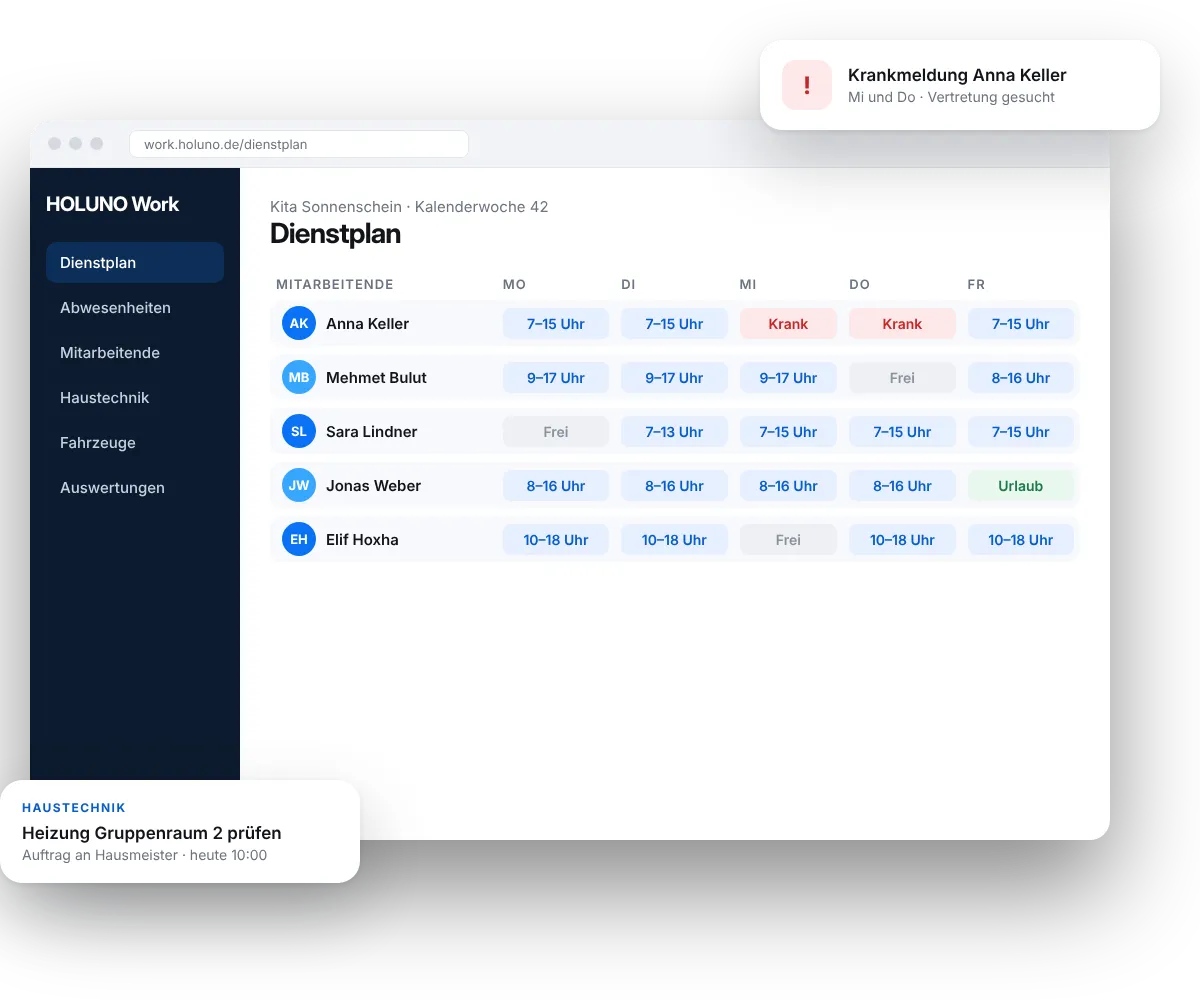Click the name Mehmet Bulut in the table

pos(376,378)
